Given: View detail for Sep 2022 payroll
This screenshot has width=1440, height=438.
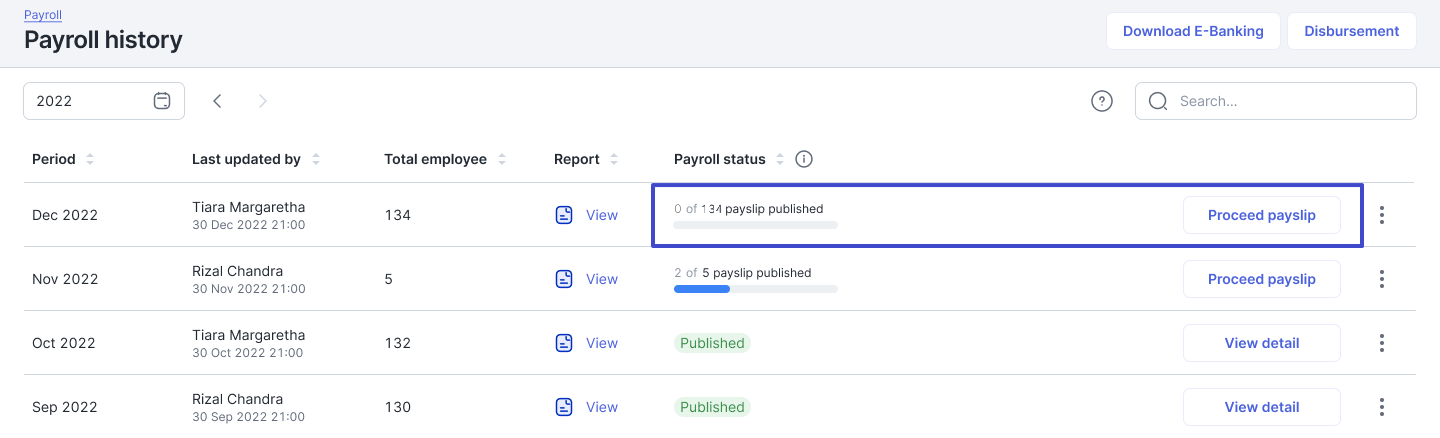Looking at the screenshot, I should pos(1261,407).
